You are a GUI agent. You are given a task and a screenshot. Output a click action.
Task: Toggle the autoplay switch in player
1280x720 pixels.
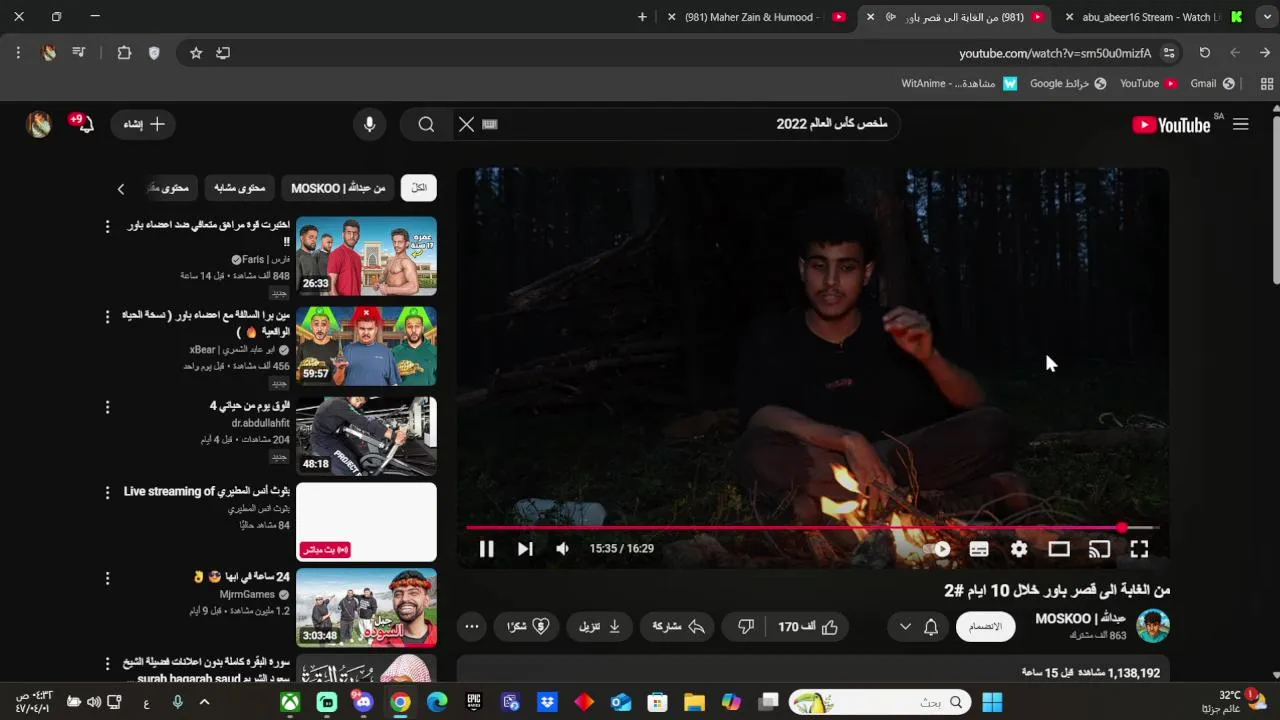[938, 549]
